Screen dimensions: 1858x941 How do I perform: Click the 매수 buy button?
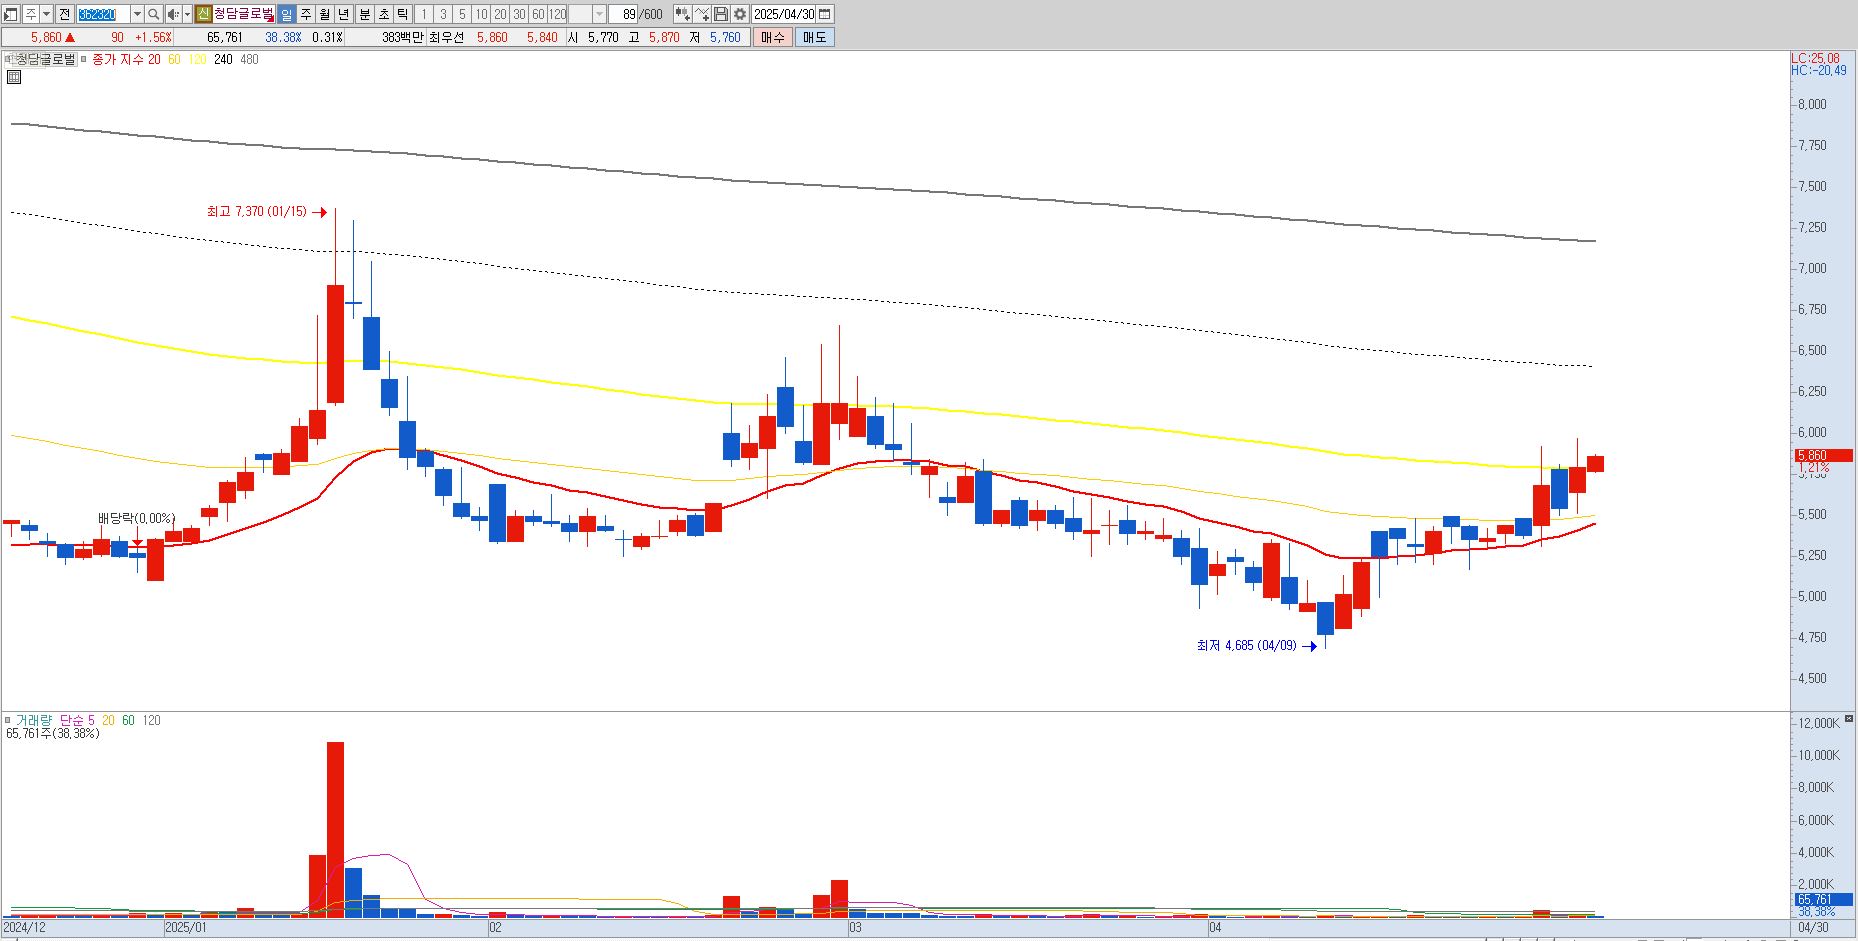773,37
